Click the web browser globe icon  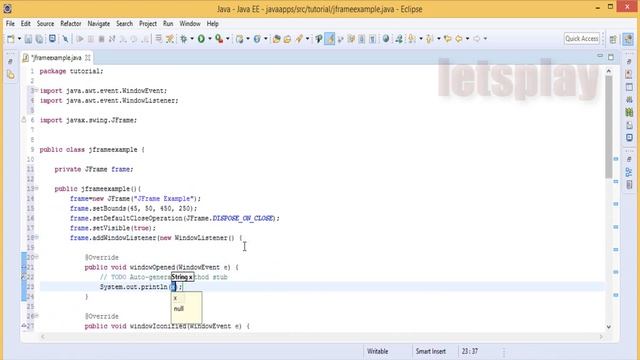[x=386, y=39]
